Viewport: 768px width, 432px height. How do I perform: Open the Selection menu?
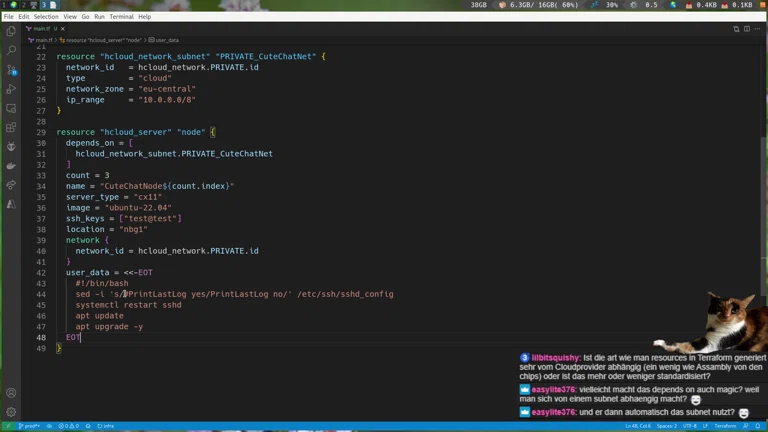click(46, 17)
